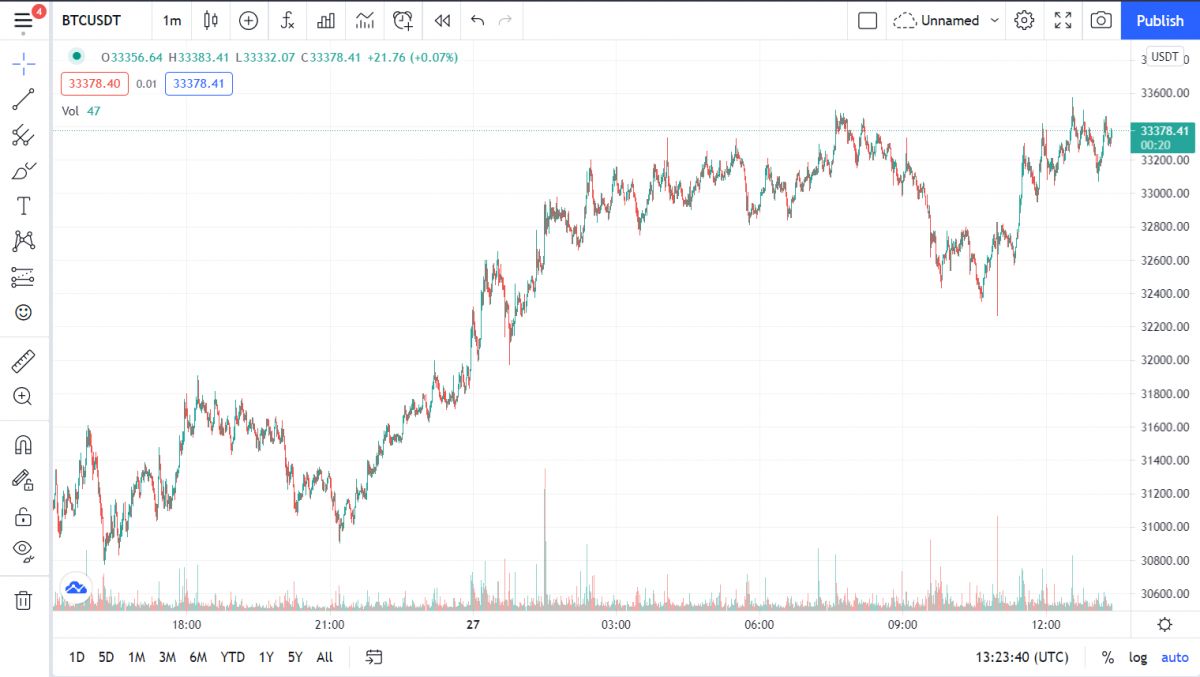Screen dimensions: 1200x677
Task: Open the emoji icons picker
Action: coord(23,312)
